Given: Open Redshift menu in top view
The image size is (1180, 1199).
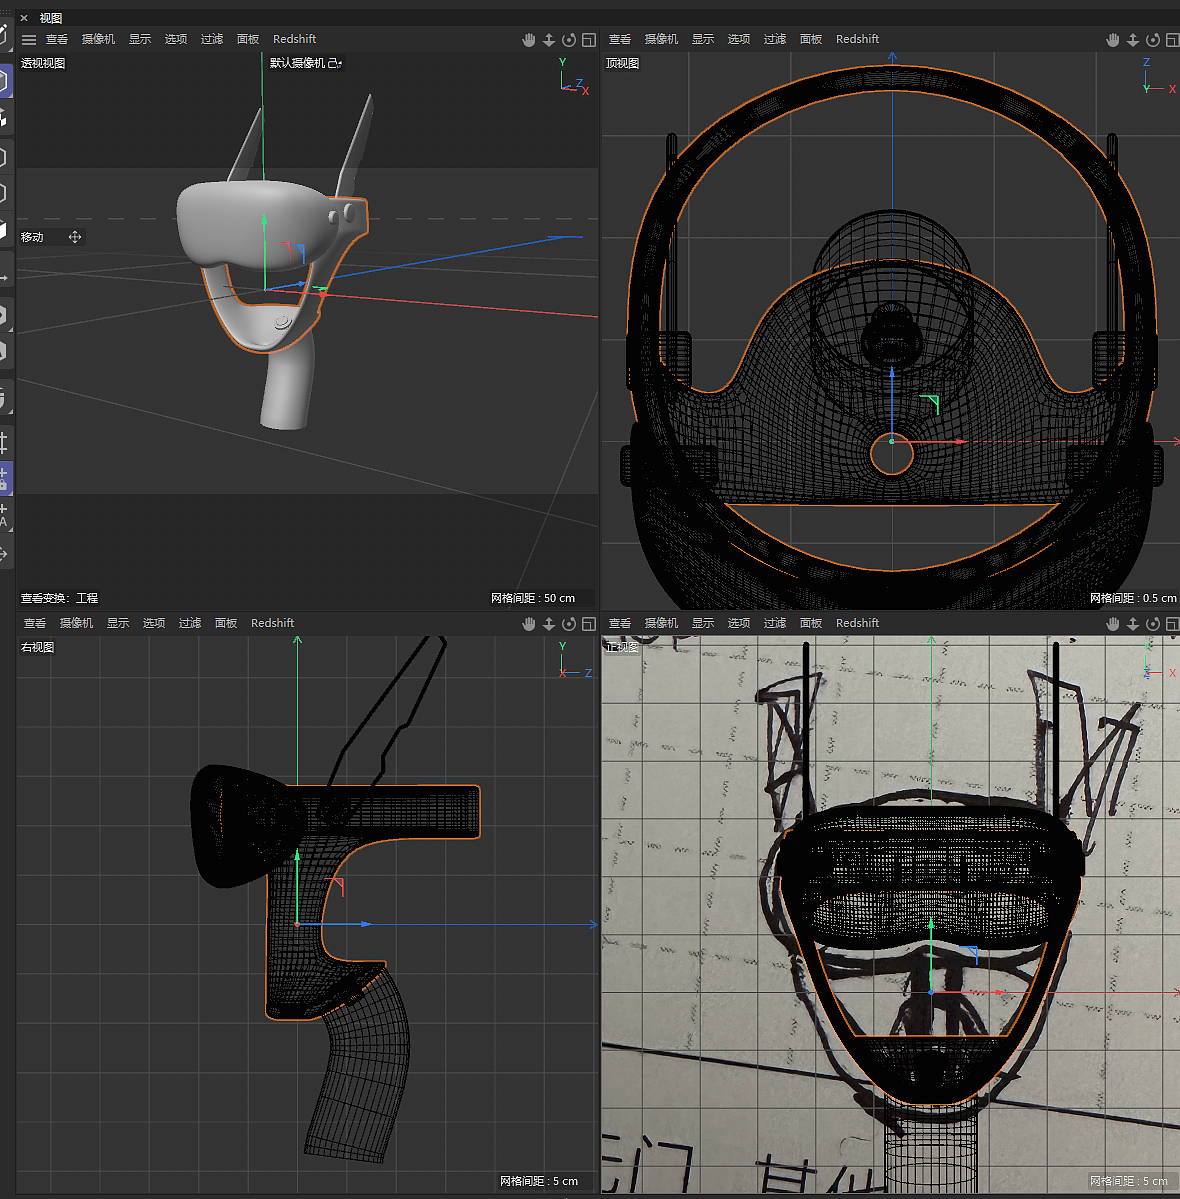Looking at the screenshot, I should [857, 39].
